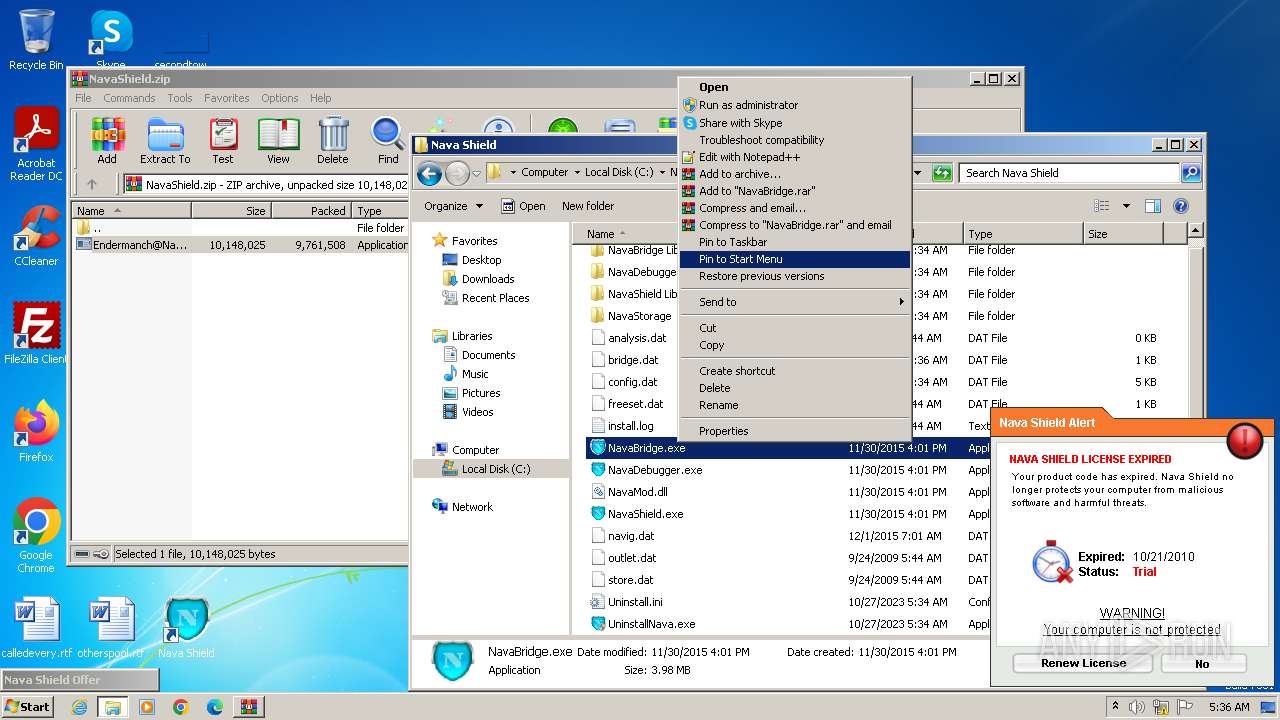Click the Renew License button
The width and height of the screenshot is (1280, 720).
click(x=1083, y=663)
